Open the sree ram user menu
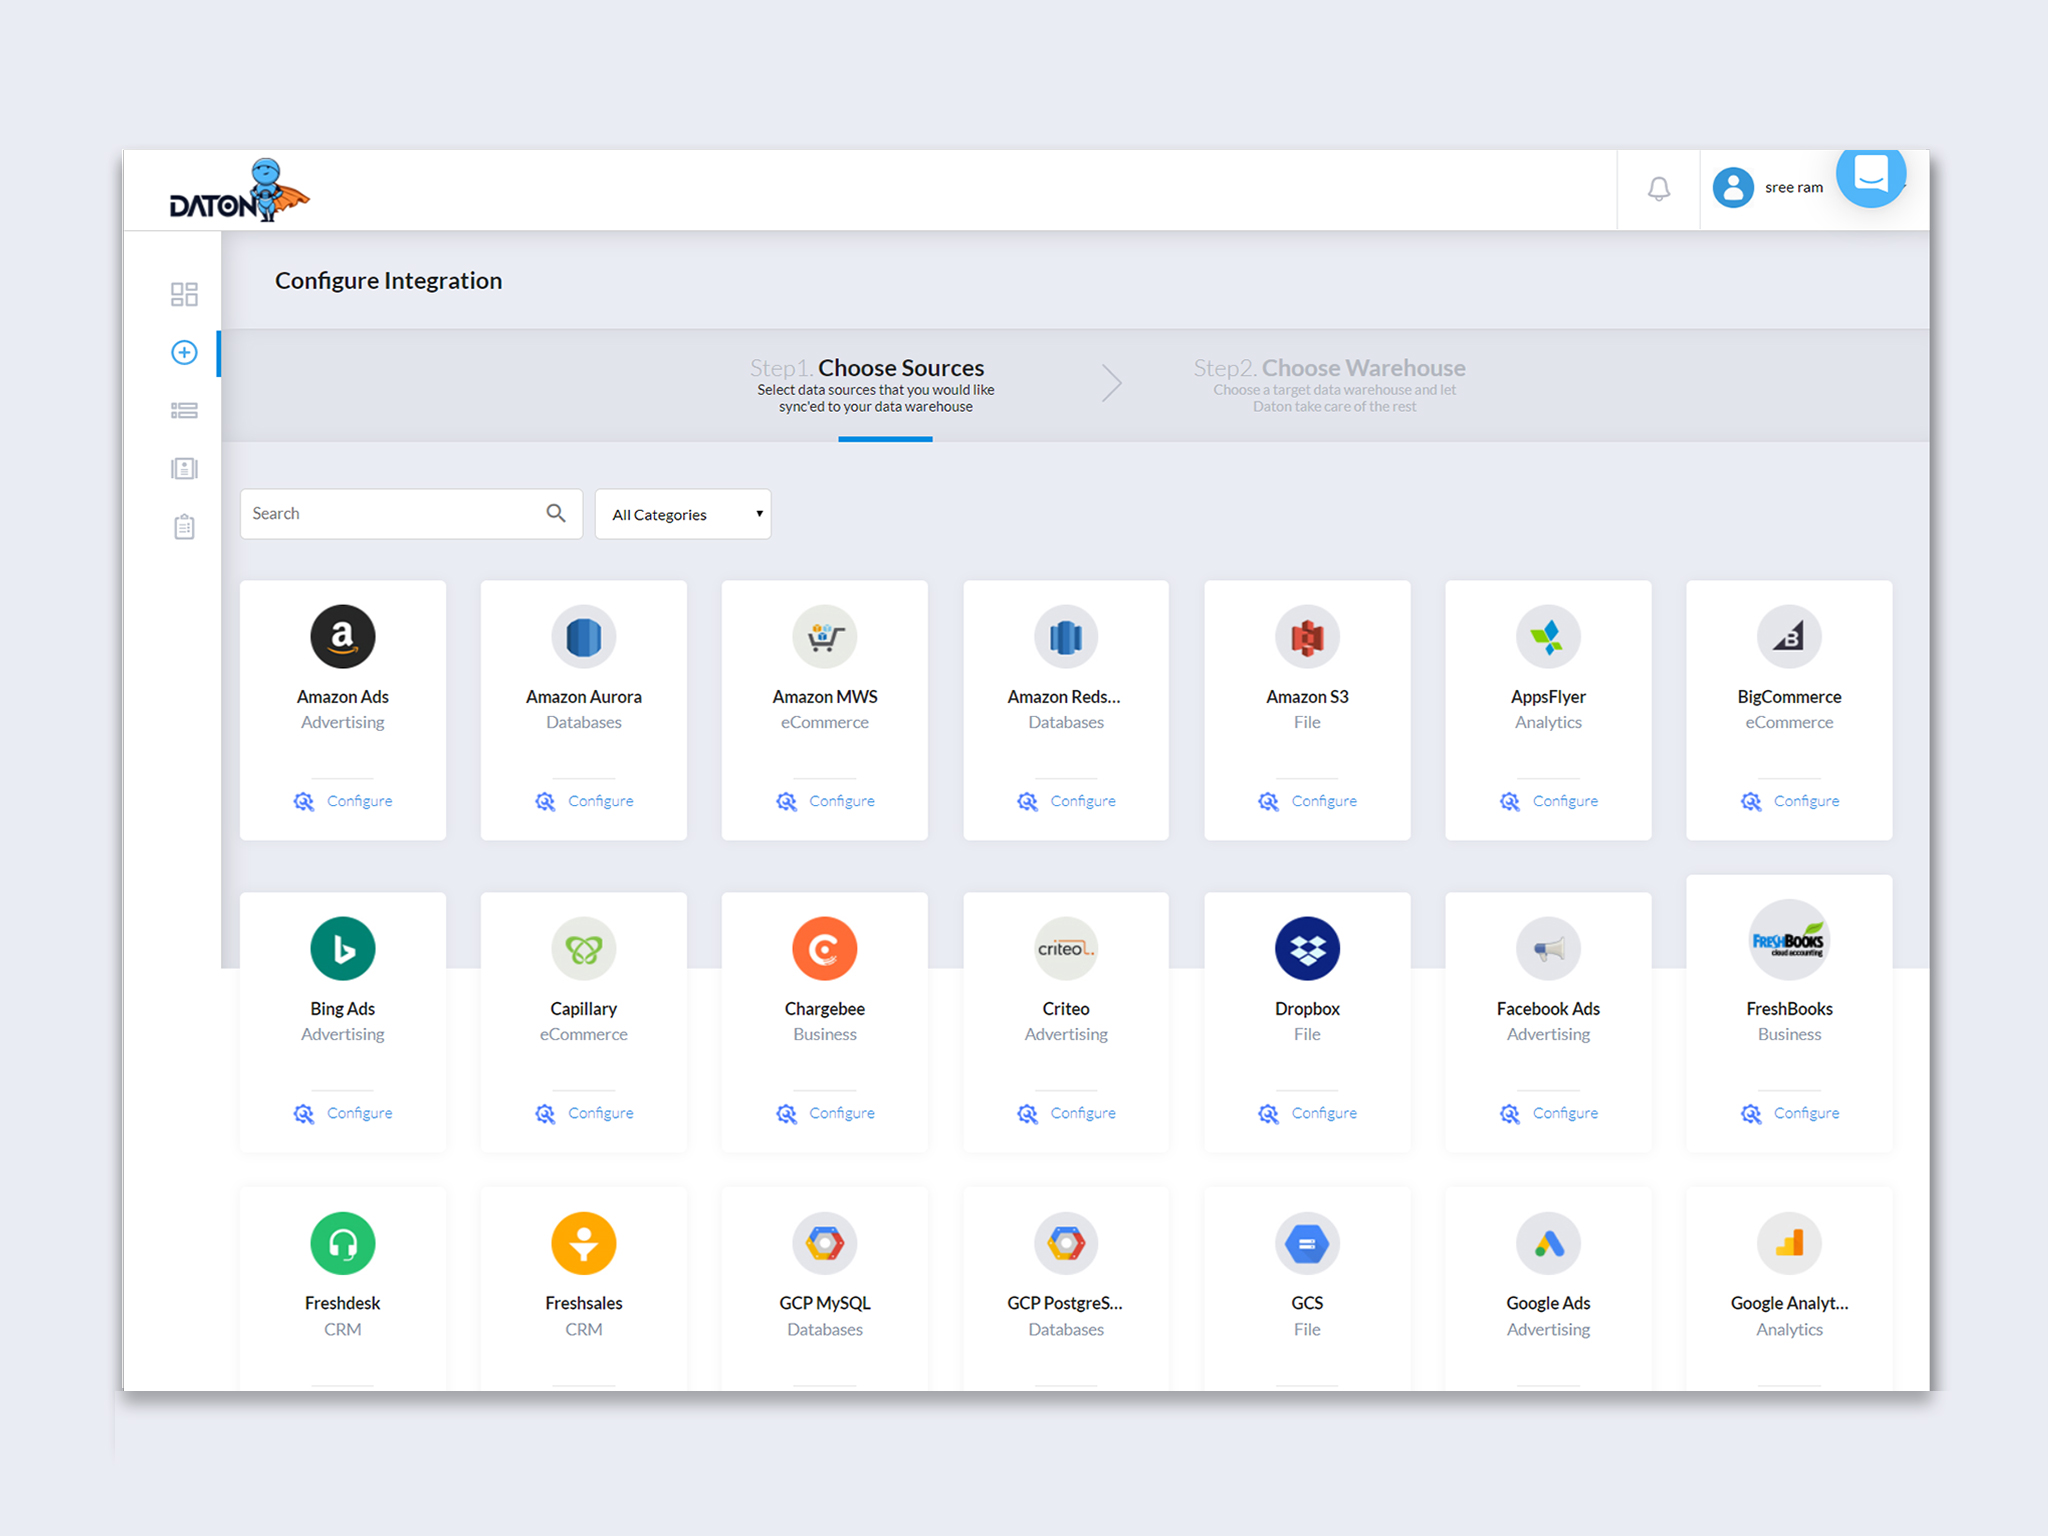This screenshot has width=2048, height=1536. [x=1770, y=188]
